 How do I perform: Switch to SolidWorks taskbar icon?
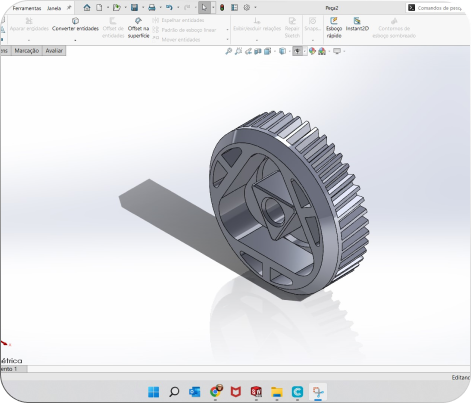(x=256, y=392)
